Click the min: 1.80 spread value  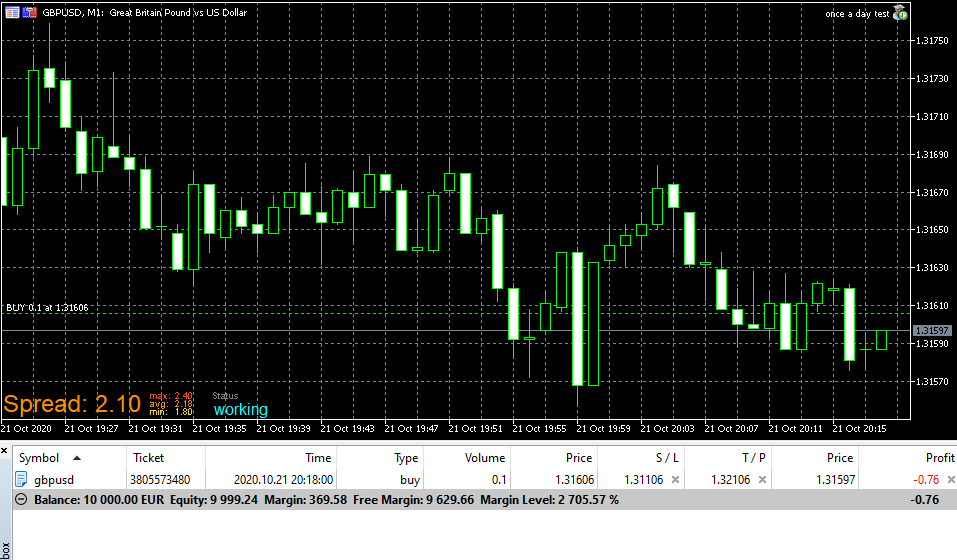[x=171, y=412]
